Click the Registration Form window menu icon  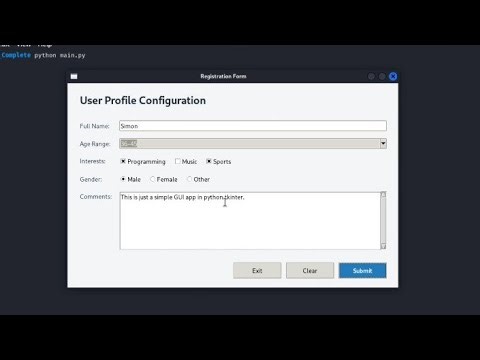pos(74,76)
